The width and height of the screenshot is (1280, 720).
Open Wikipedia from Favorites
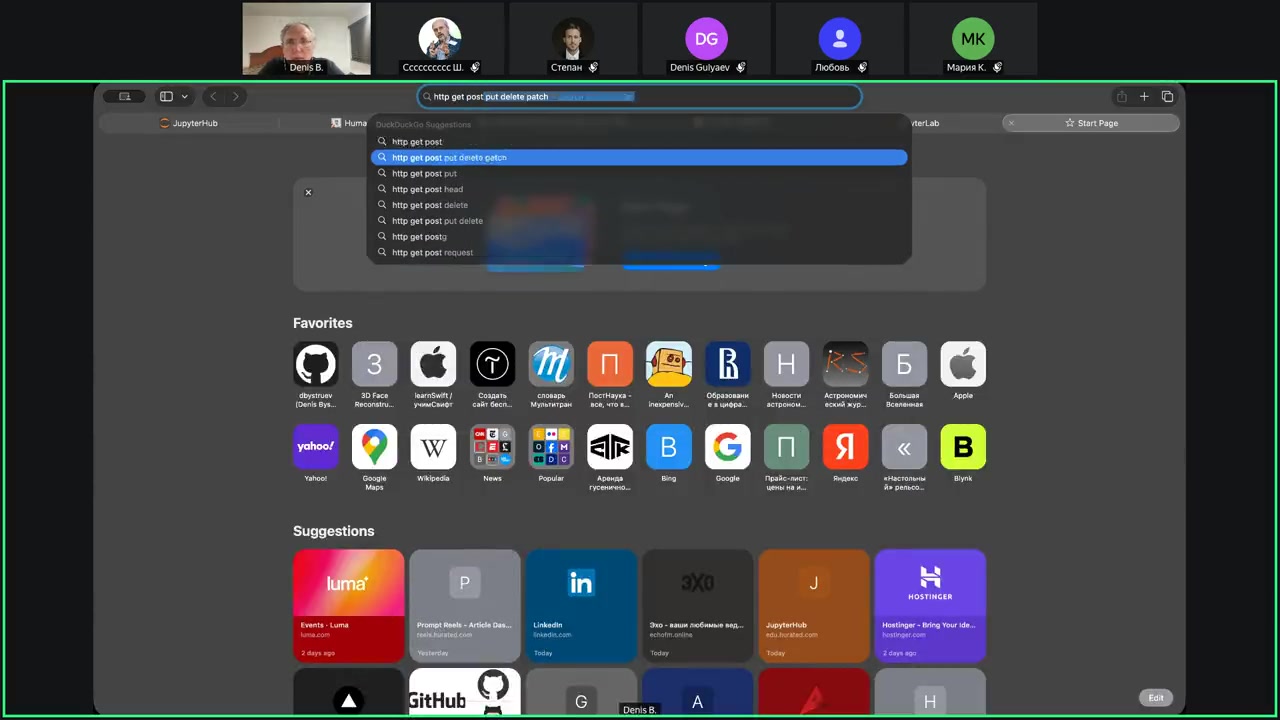[x=433, y=447]
